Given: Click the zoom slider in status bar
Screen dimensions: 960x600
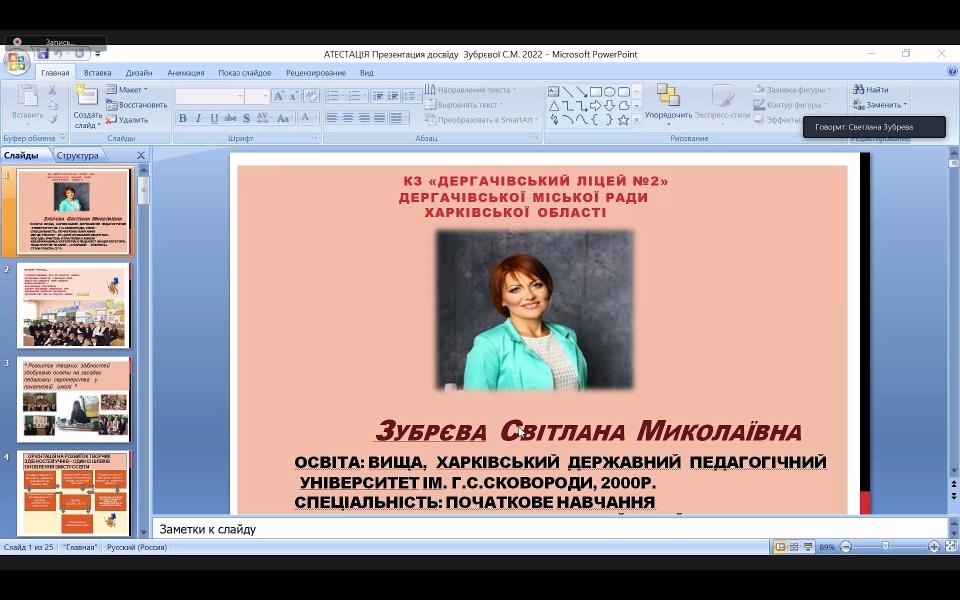Looking at the screenshot, I should coord(885,547).
